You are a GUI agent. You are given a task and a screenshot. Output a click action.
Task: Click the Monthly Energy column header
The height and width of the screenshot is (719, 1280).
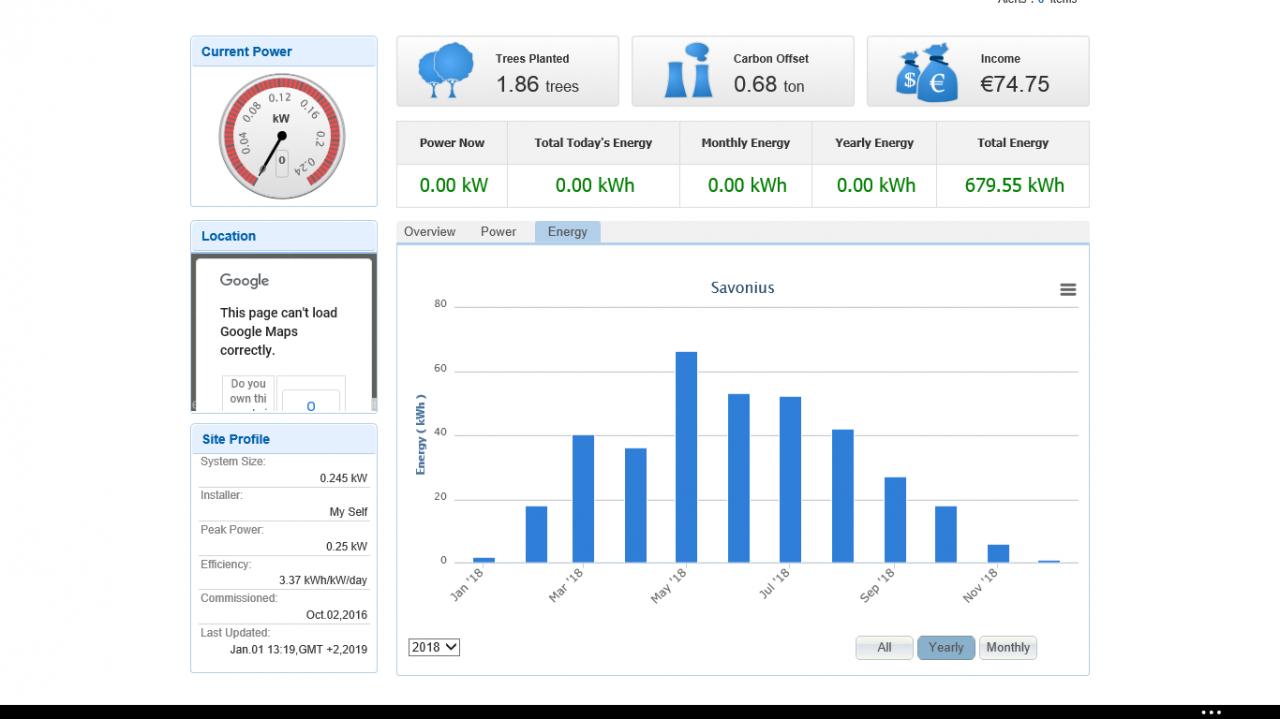point(745,143)
